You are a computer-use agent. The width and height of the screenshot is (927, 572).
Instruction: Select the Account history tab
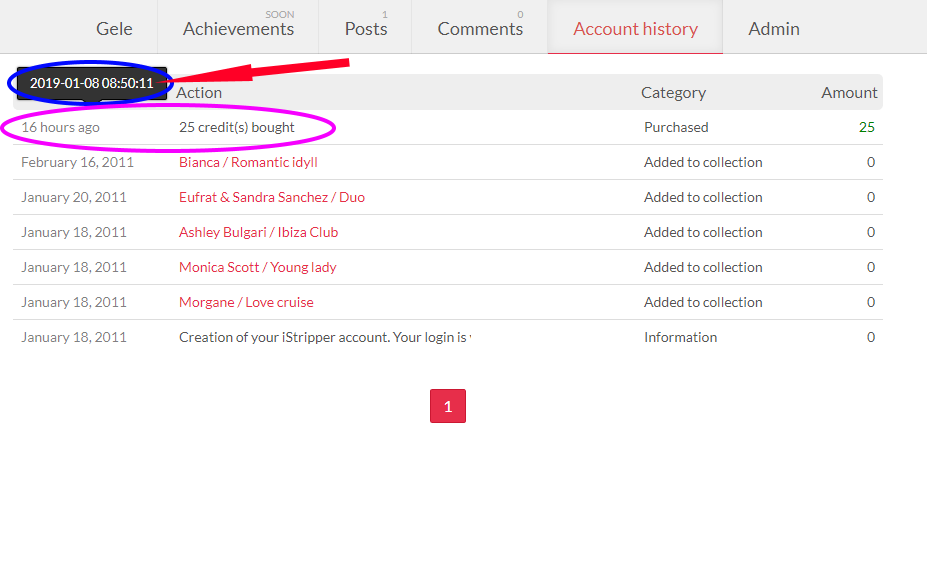[635, 28]
